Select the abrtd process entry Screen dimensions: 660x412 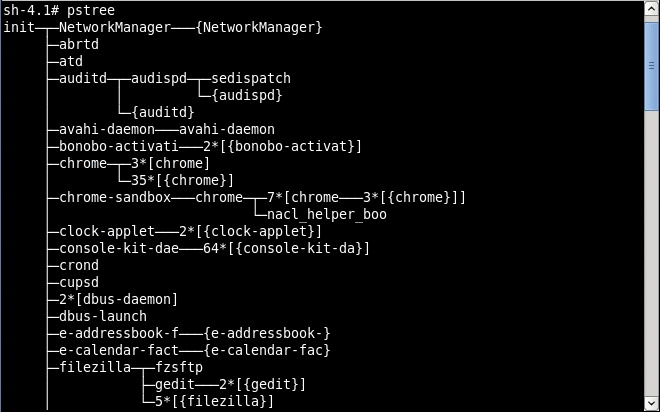(x=78, y=44)
